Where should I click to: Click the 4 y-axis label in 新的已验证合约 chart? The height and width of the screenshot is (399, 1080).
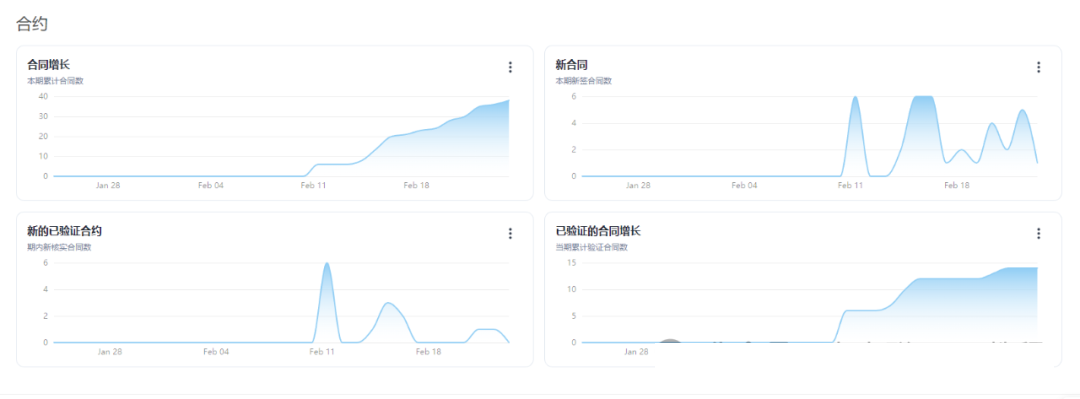click(x=45, y=289)
